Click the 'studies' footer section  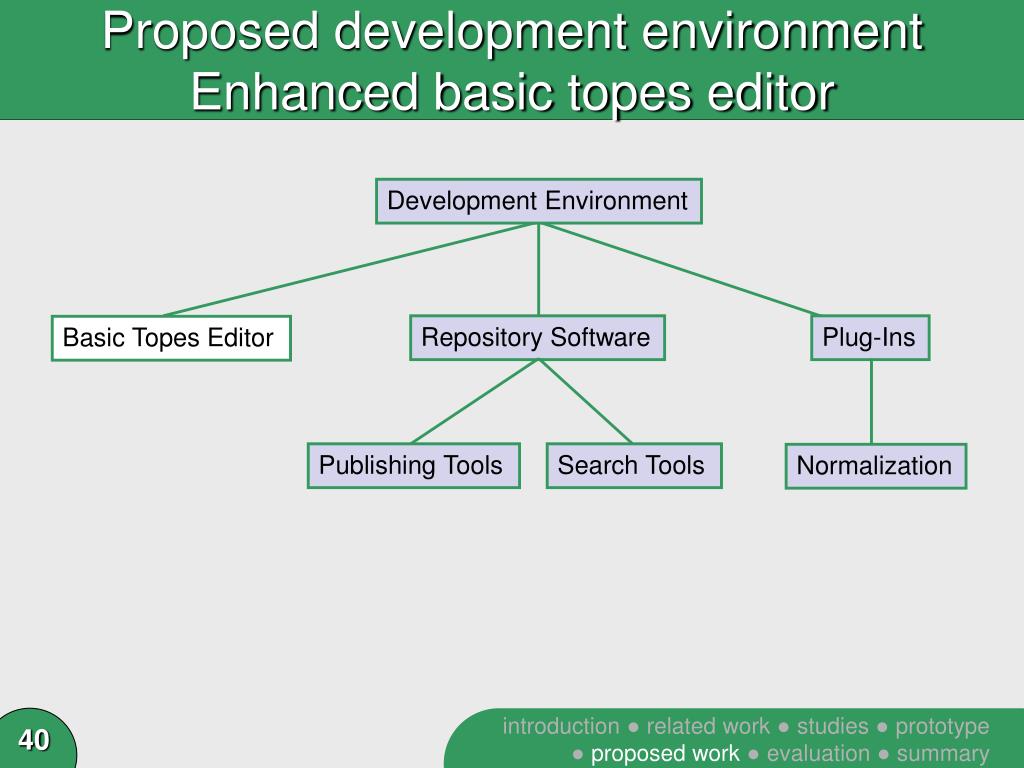pyautogui.click(x=833, y=726)
